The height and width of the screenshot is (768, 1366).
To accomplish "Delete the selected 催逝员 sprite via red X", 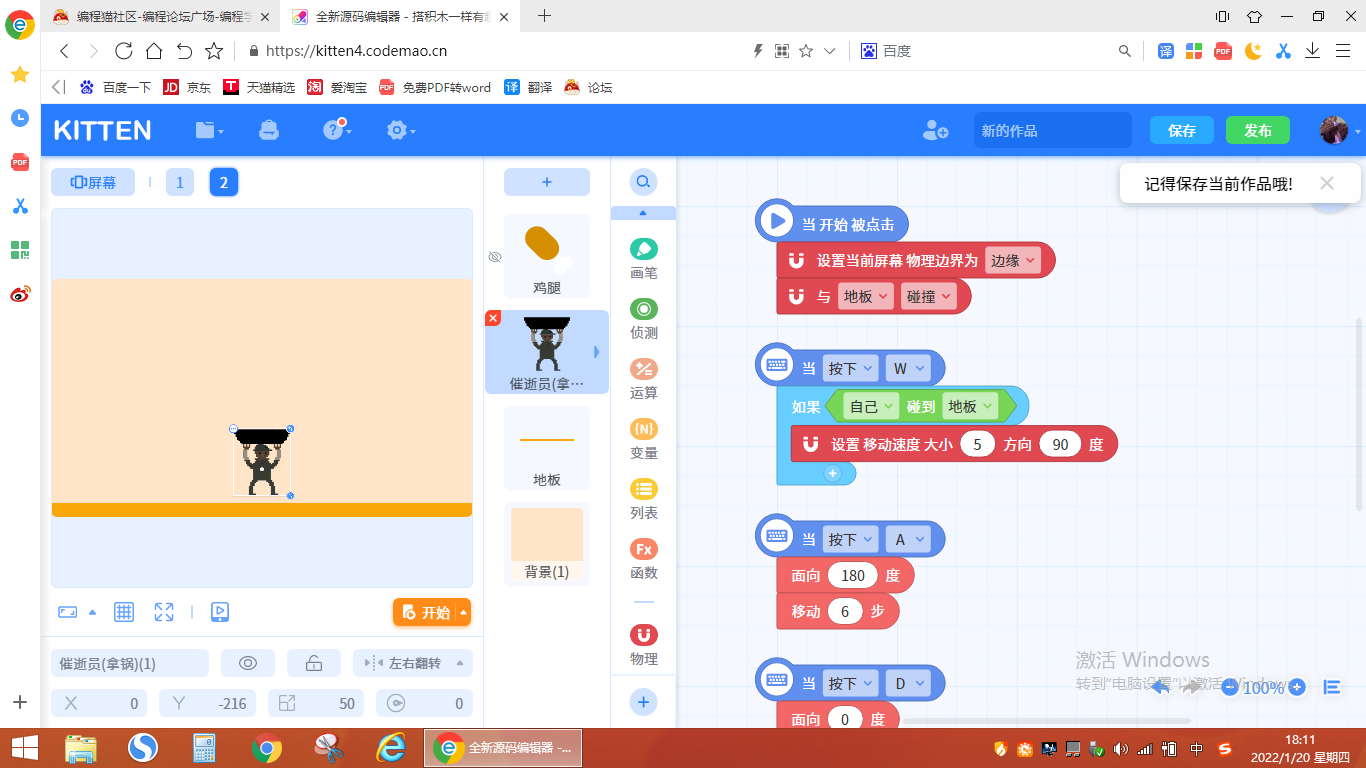I will pyautogui.click(x=493, y=318).
